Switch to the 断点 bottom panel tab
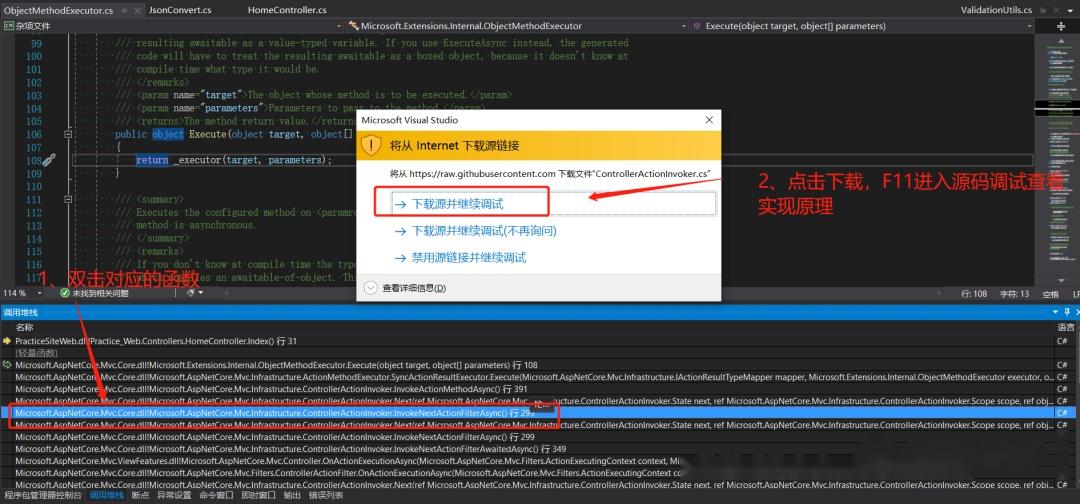The image size is (1080, 504). tap(140, 495)
